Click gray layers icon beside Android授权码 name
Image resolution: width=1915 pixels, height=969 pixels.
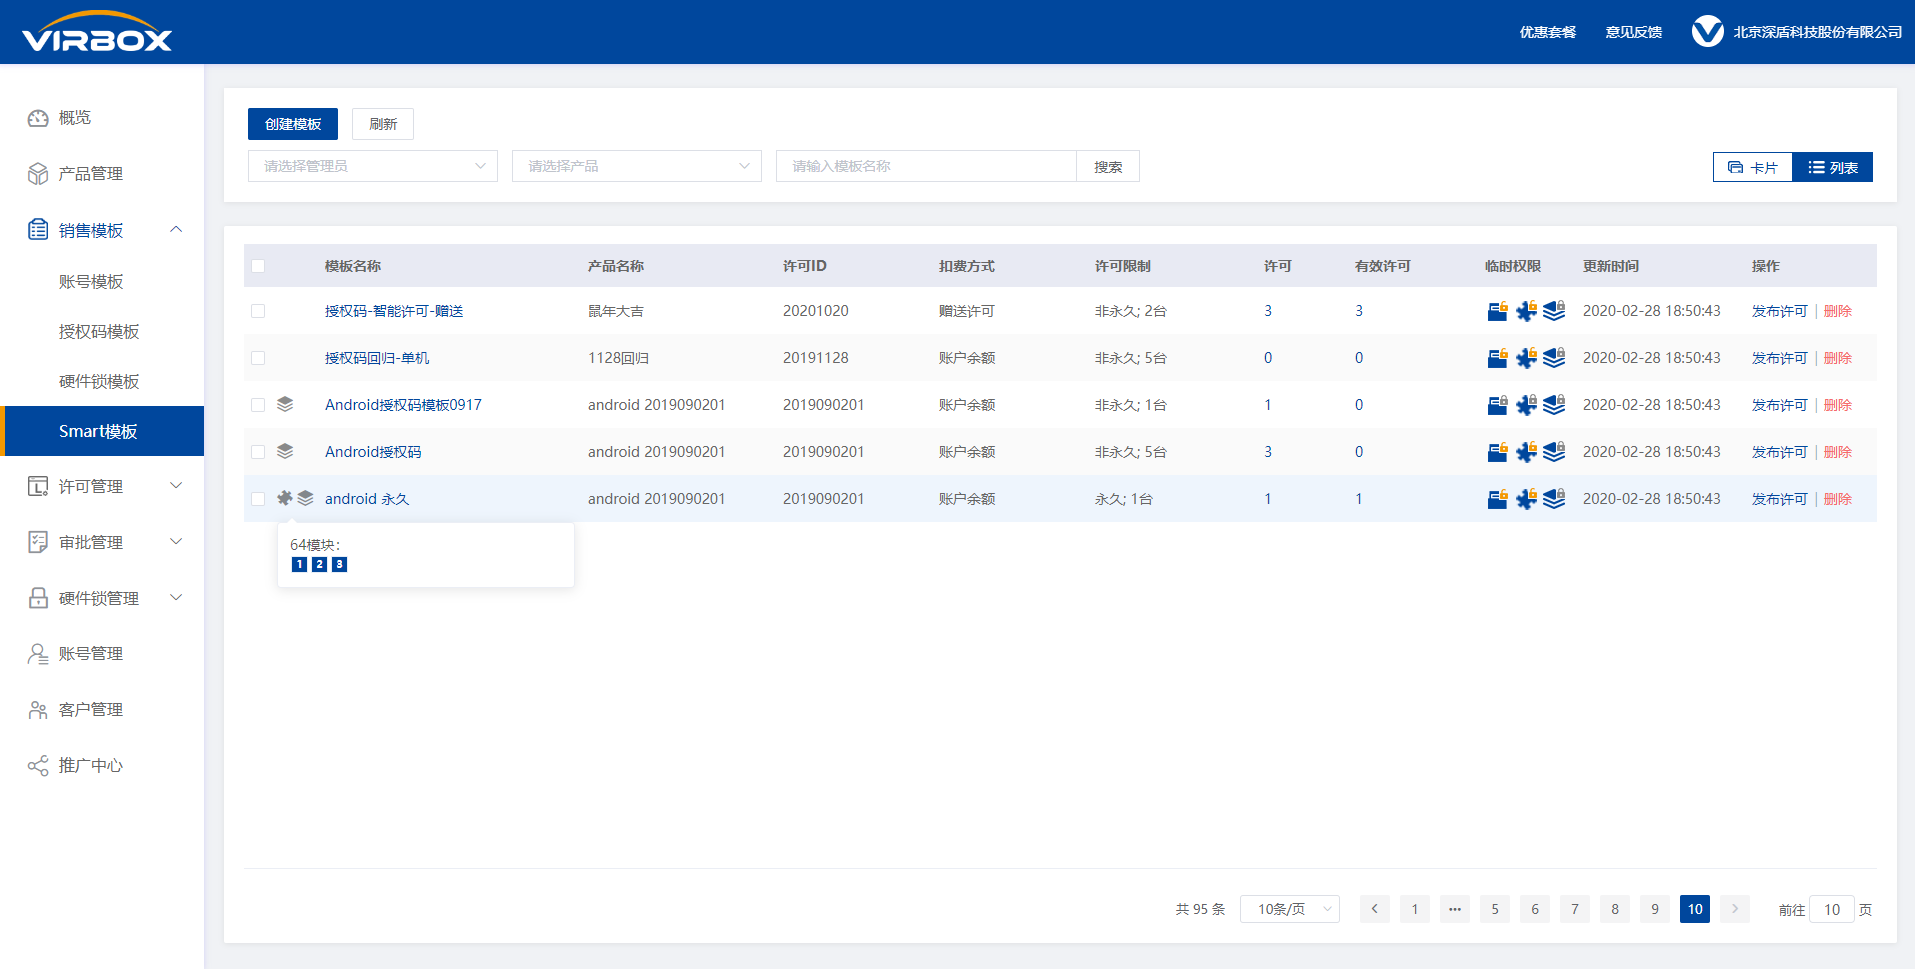coord(285,451)
